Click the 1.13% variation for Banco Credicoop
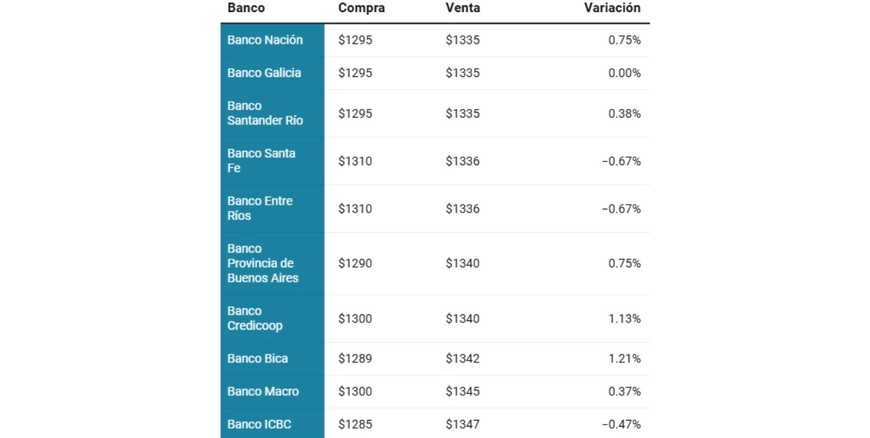Image resolution: width=870 pixels, height=438 pixels. point(624,318)
